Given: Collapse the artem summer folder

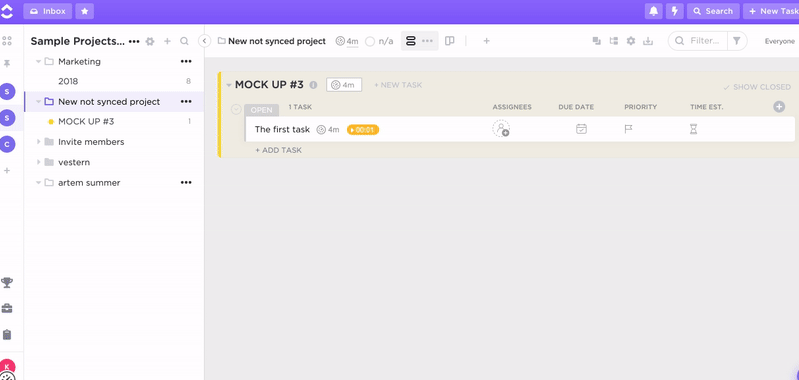Looking at the screenshot, I should 38,182.
